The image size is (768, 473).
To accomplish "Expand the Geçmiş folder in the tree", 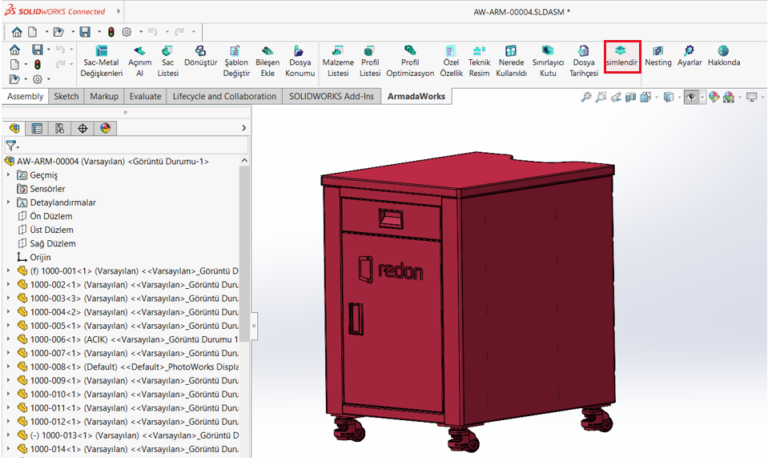I will (9, 174).
